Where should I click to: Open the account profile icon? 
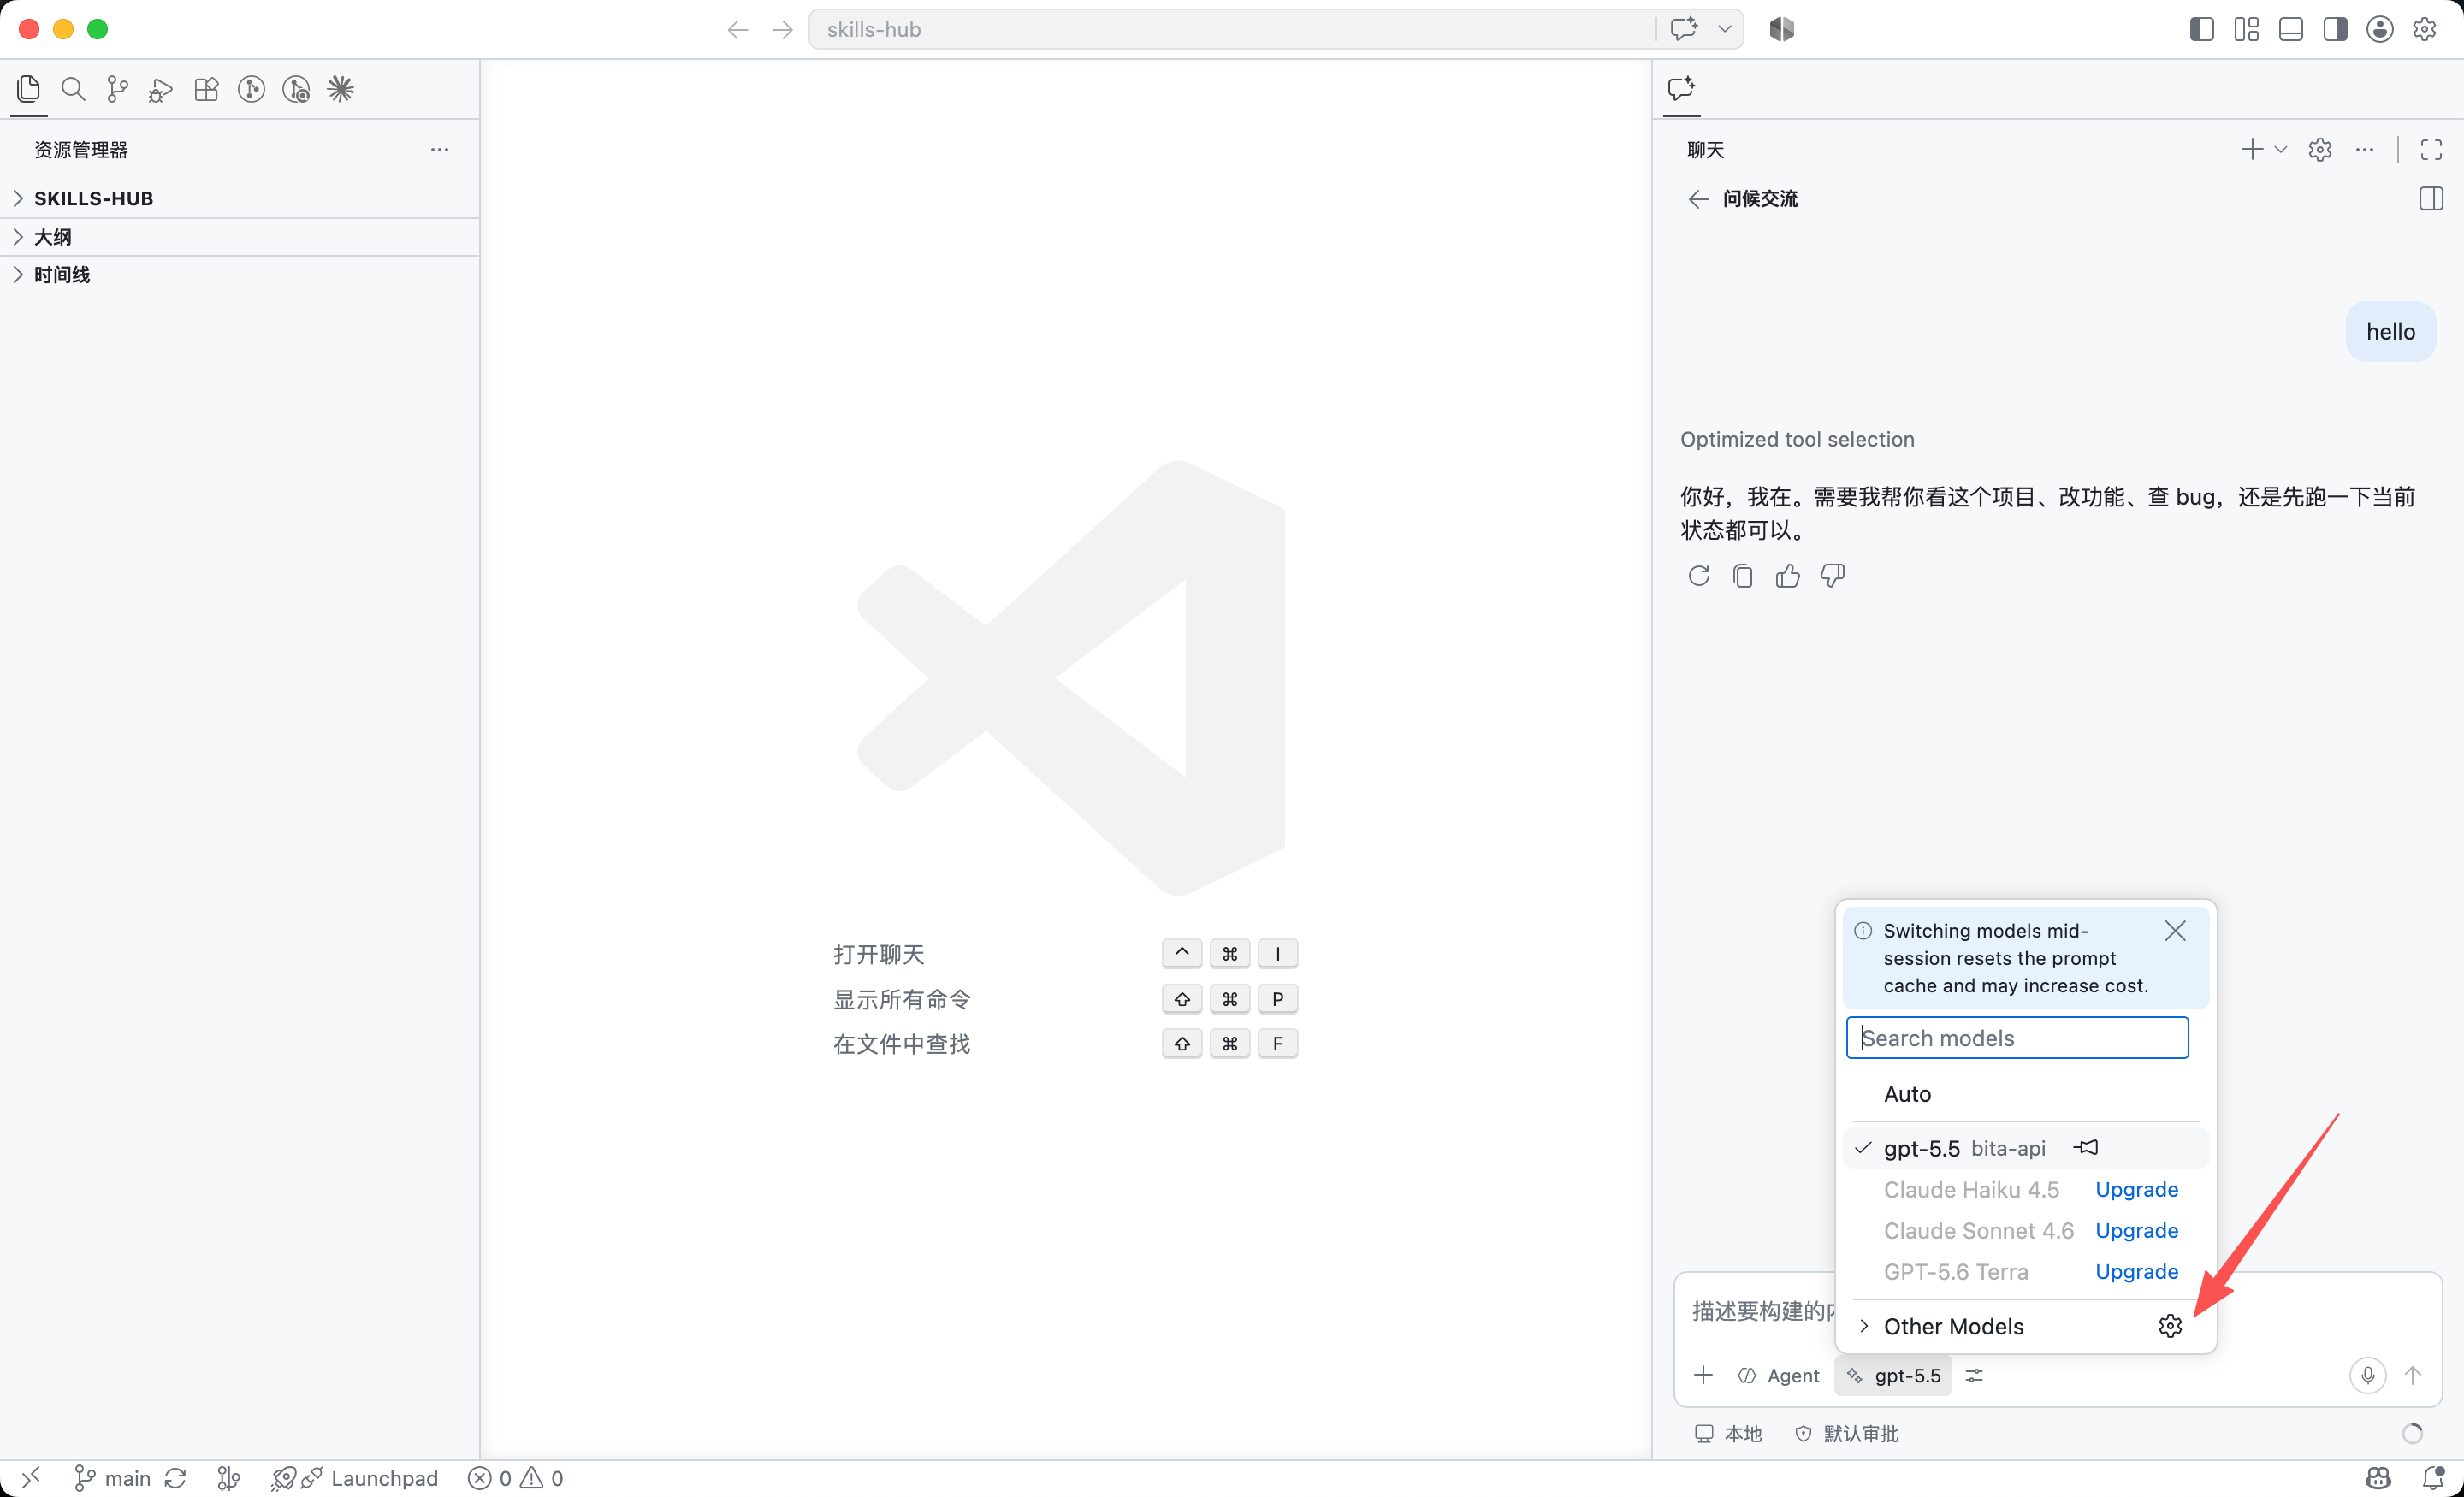pyautogui.click(x=2380, y=29)
